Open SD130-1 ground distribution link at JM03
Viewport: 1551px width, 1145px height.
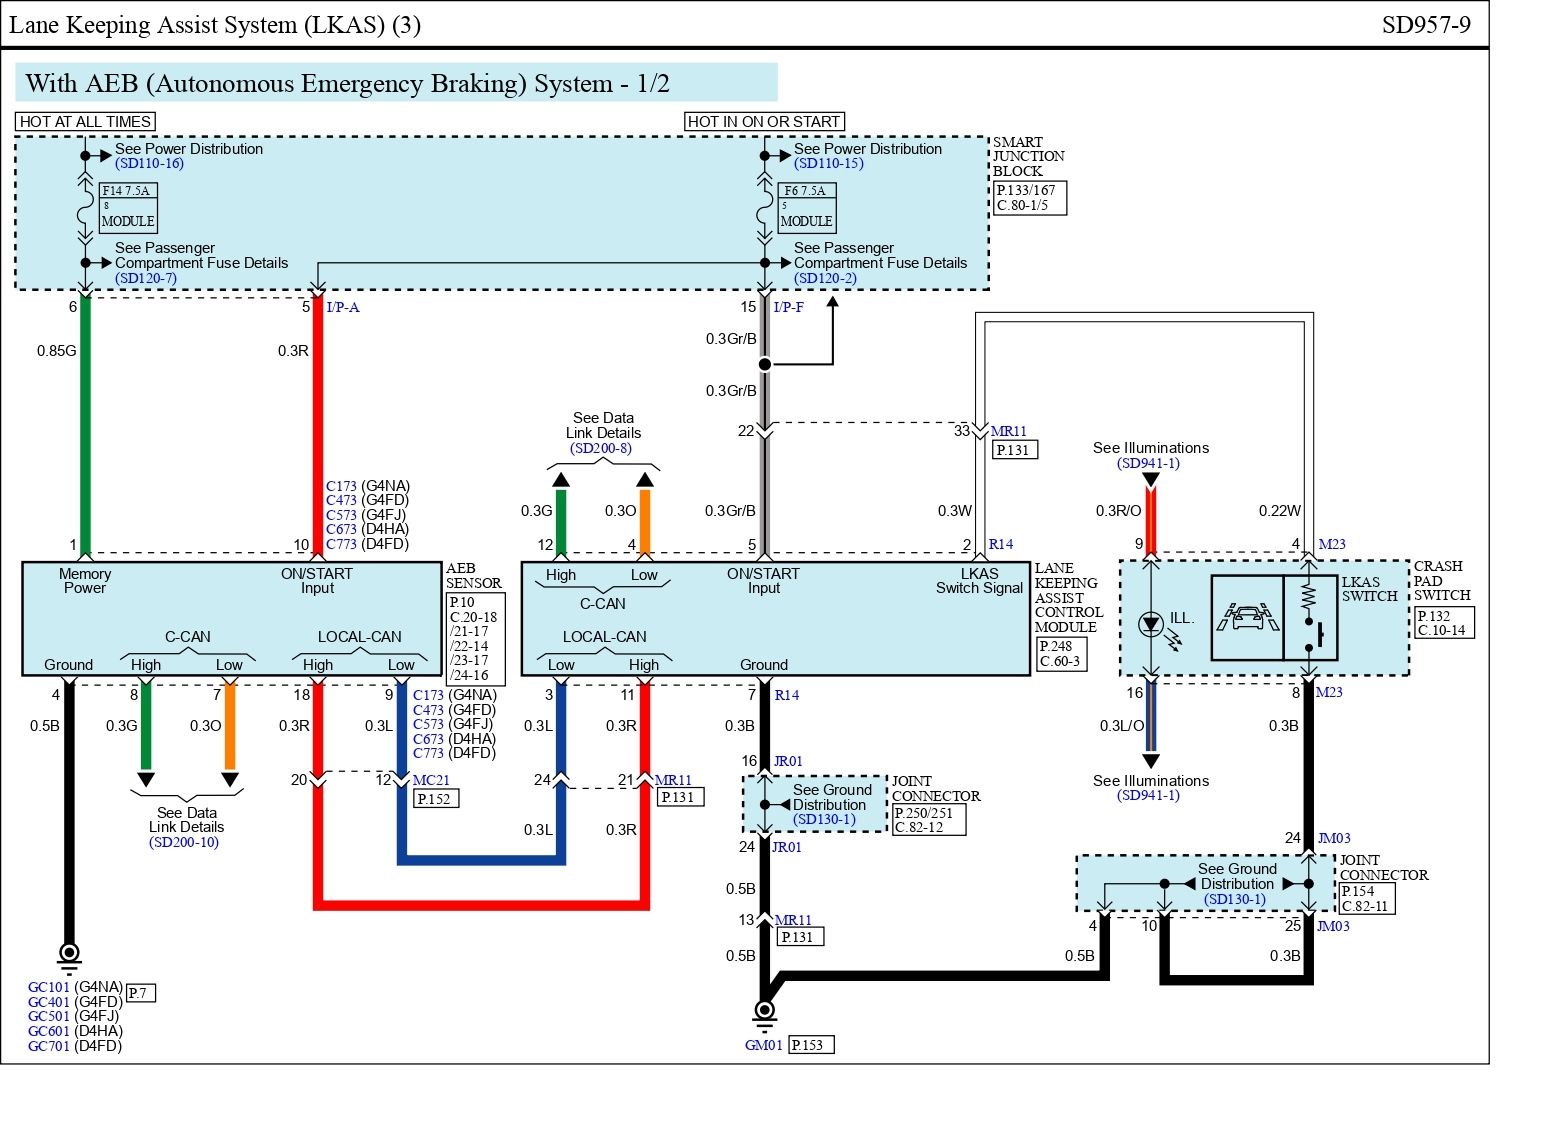pyautogui.click(x=1235, y=900)
